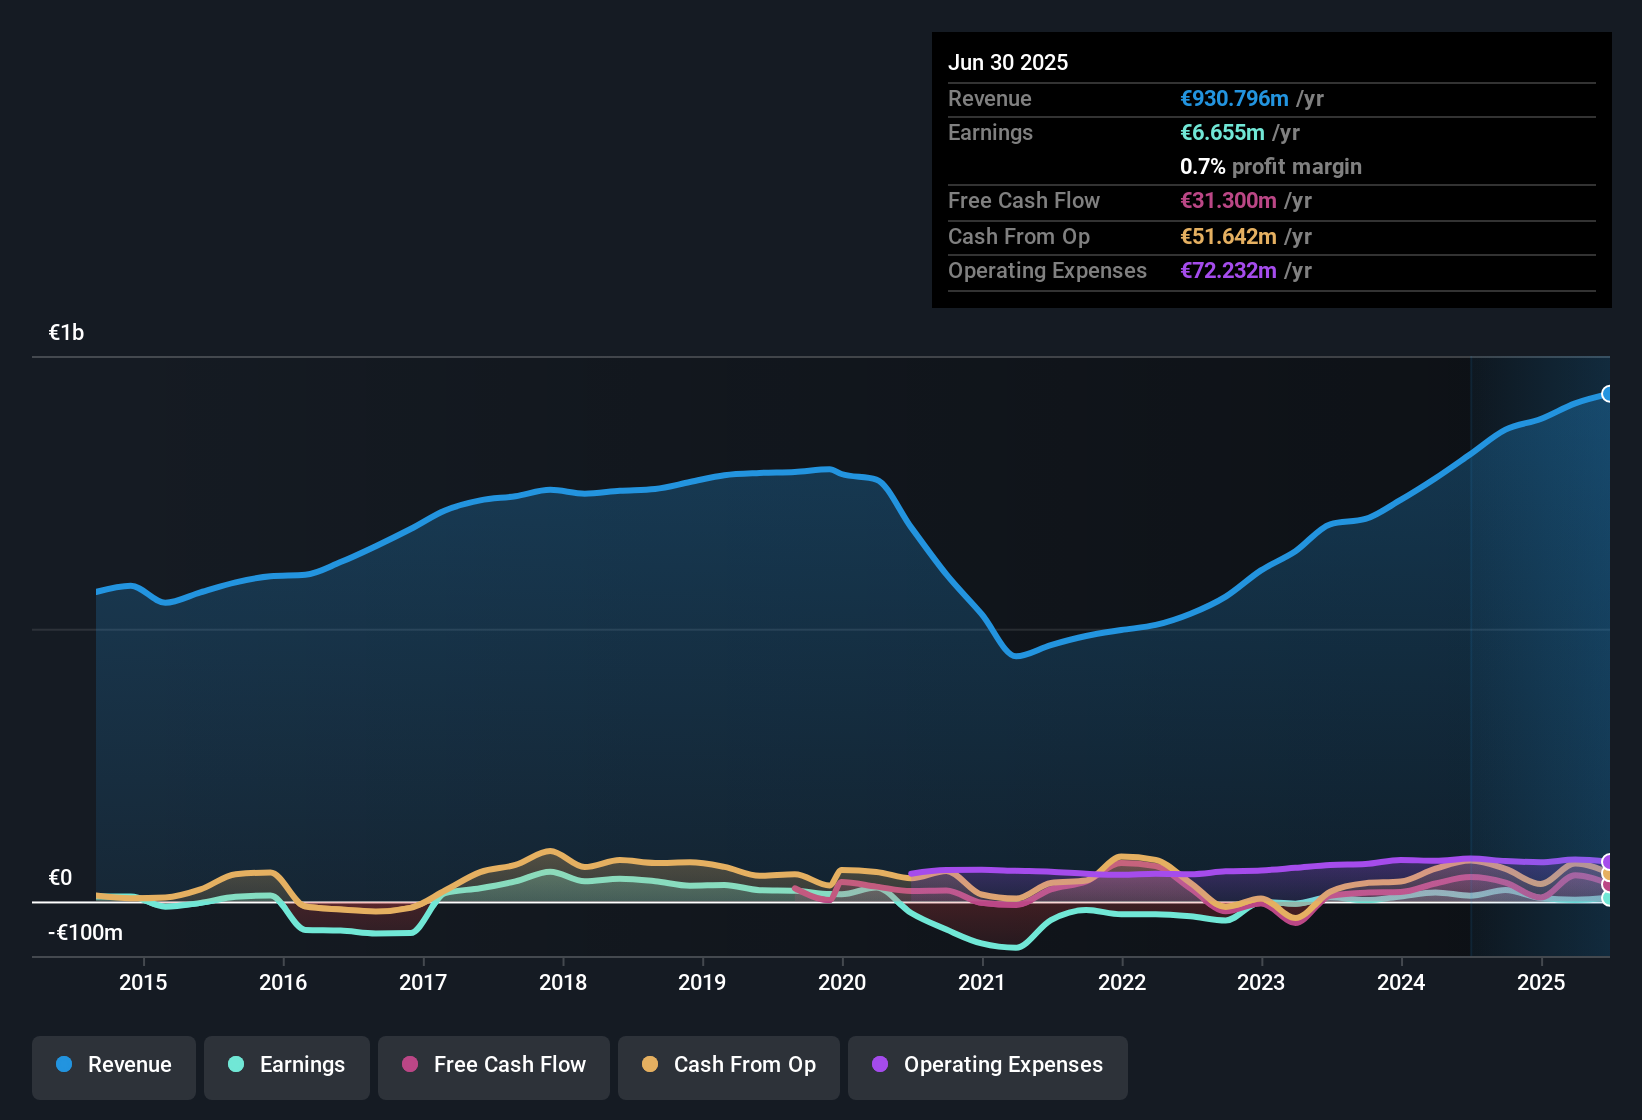The image size is (1642, 1120).
Task: Click the orange Cash From Op dot
Action: (650, 1066)
